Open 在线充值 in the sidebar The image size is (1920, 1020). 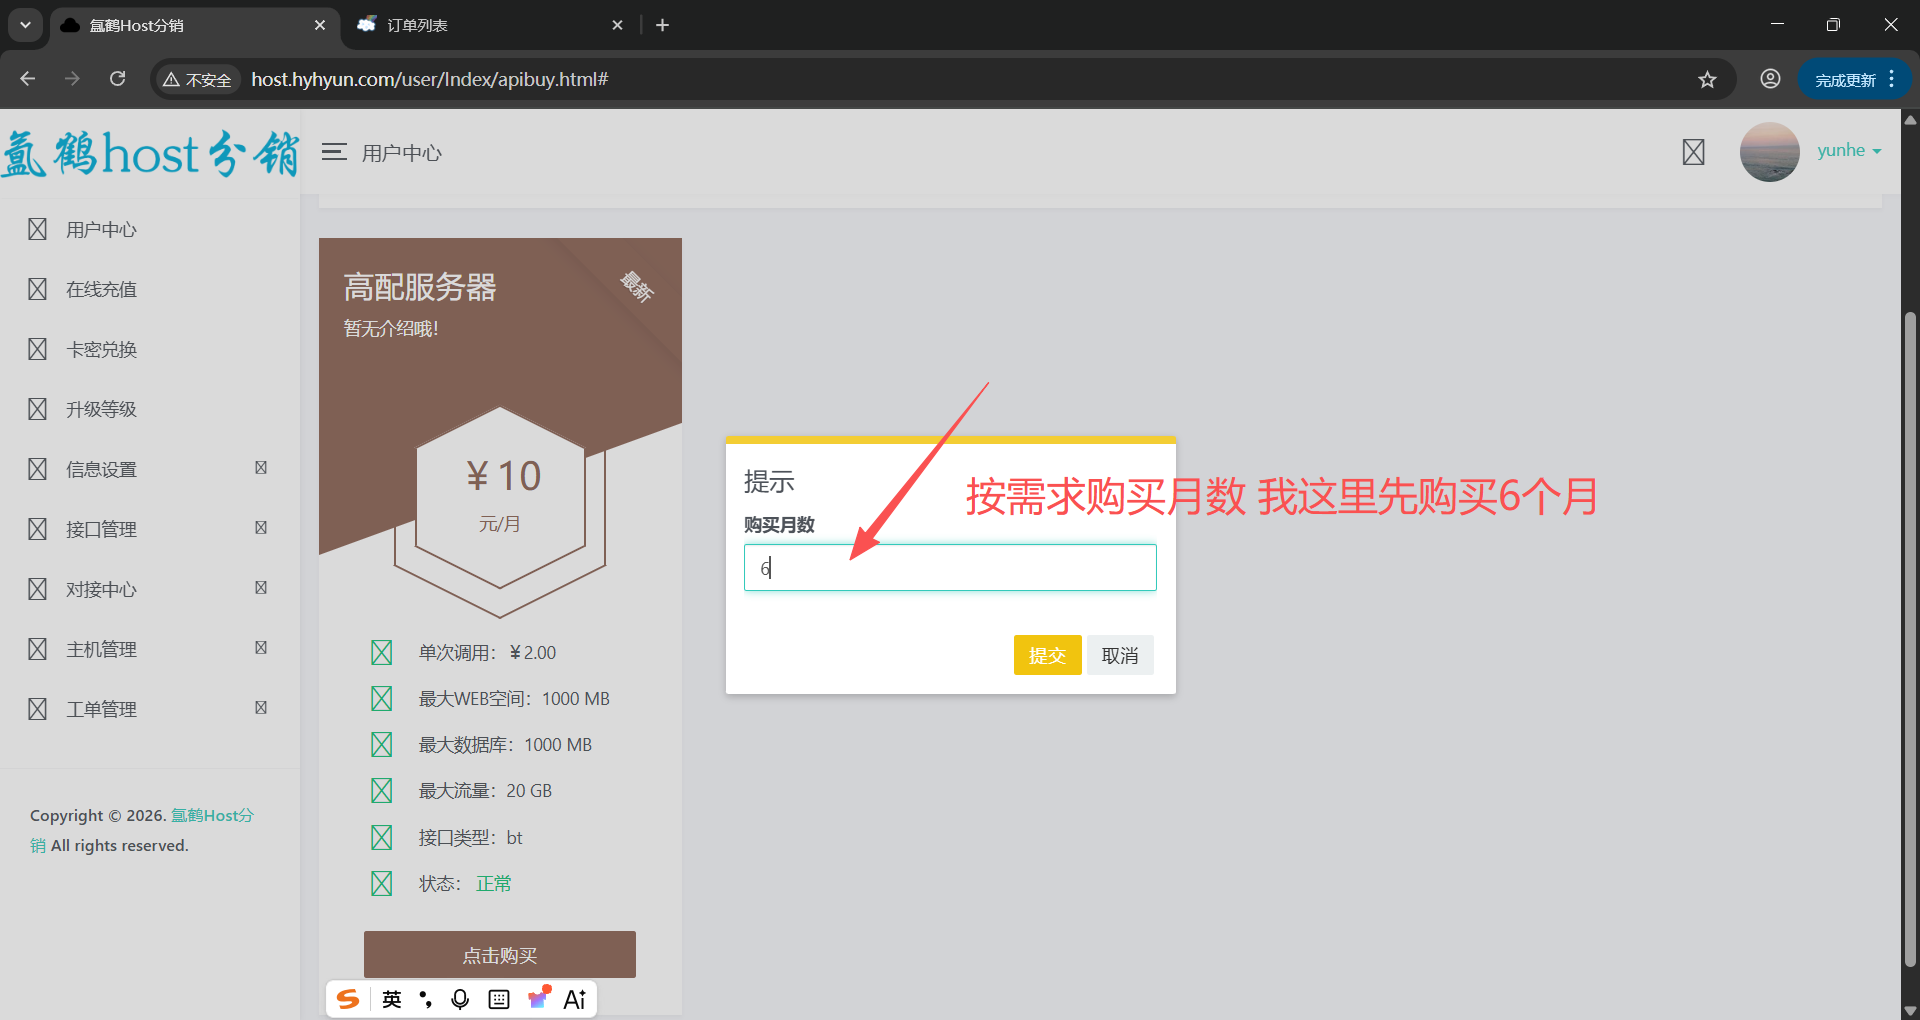click(x=101, y=290)
